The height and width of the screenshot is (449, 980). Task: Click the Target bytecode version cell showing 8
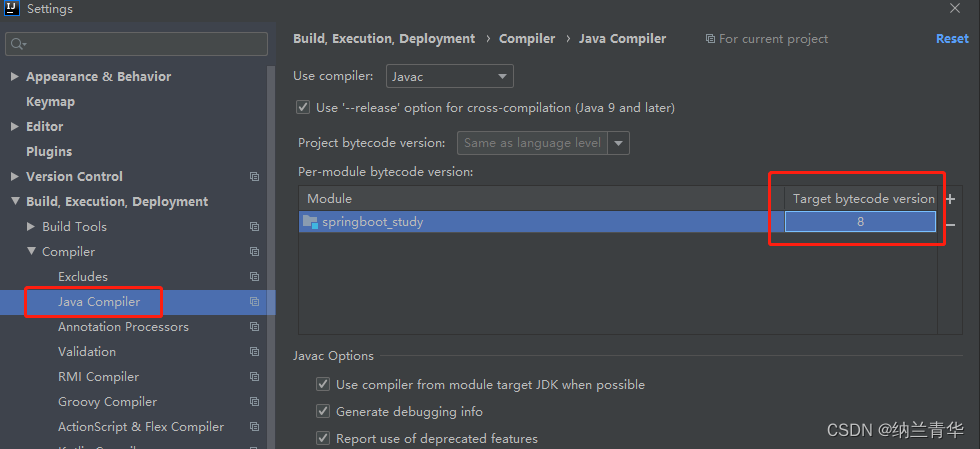coord(861,221)
